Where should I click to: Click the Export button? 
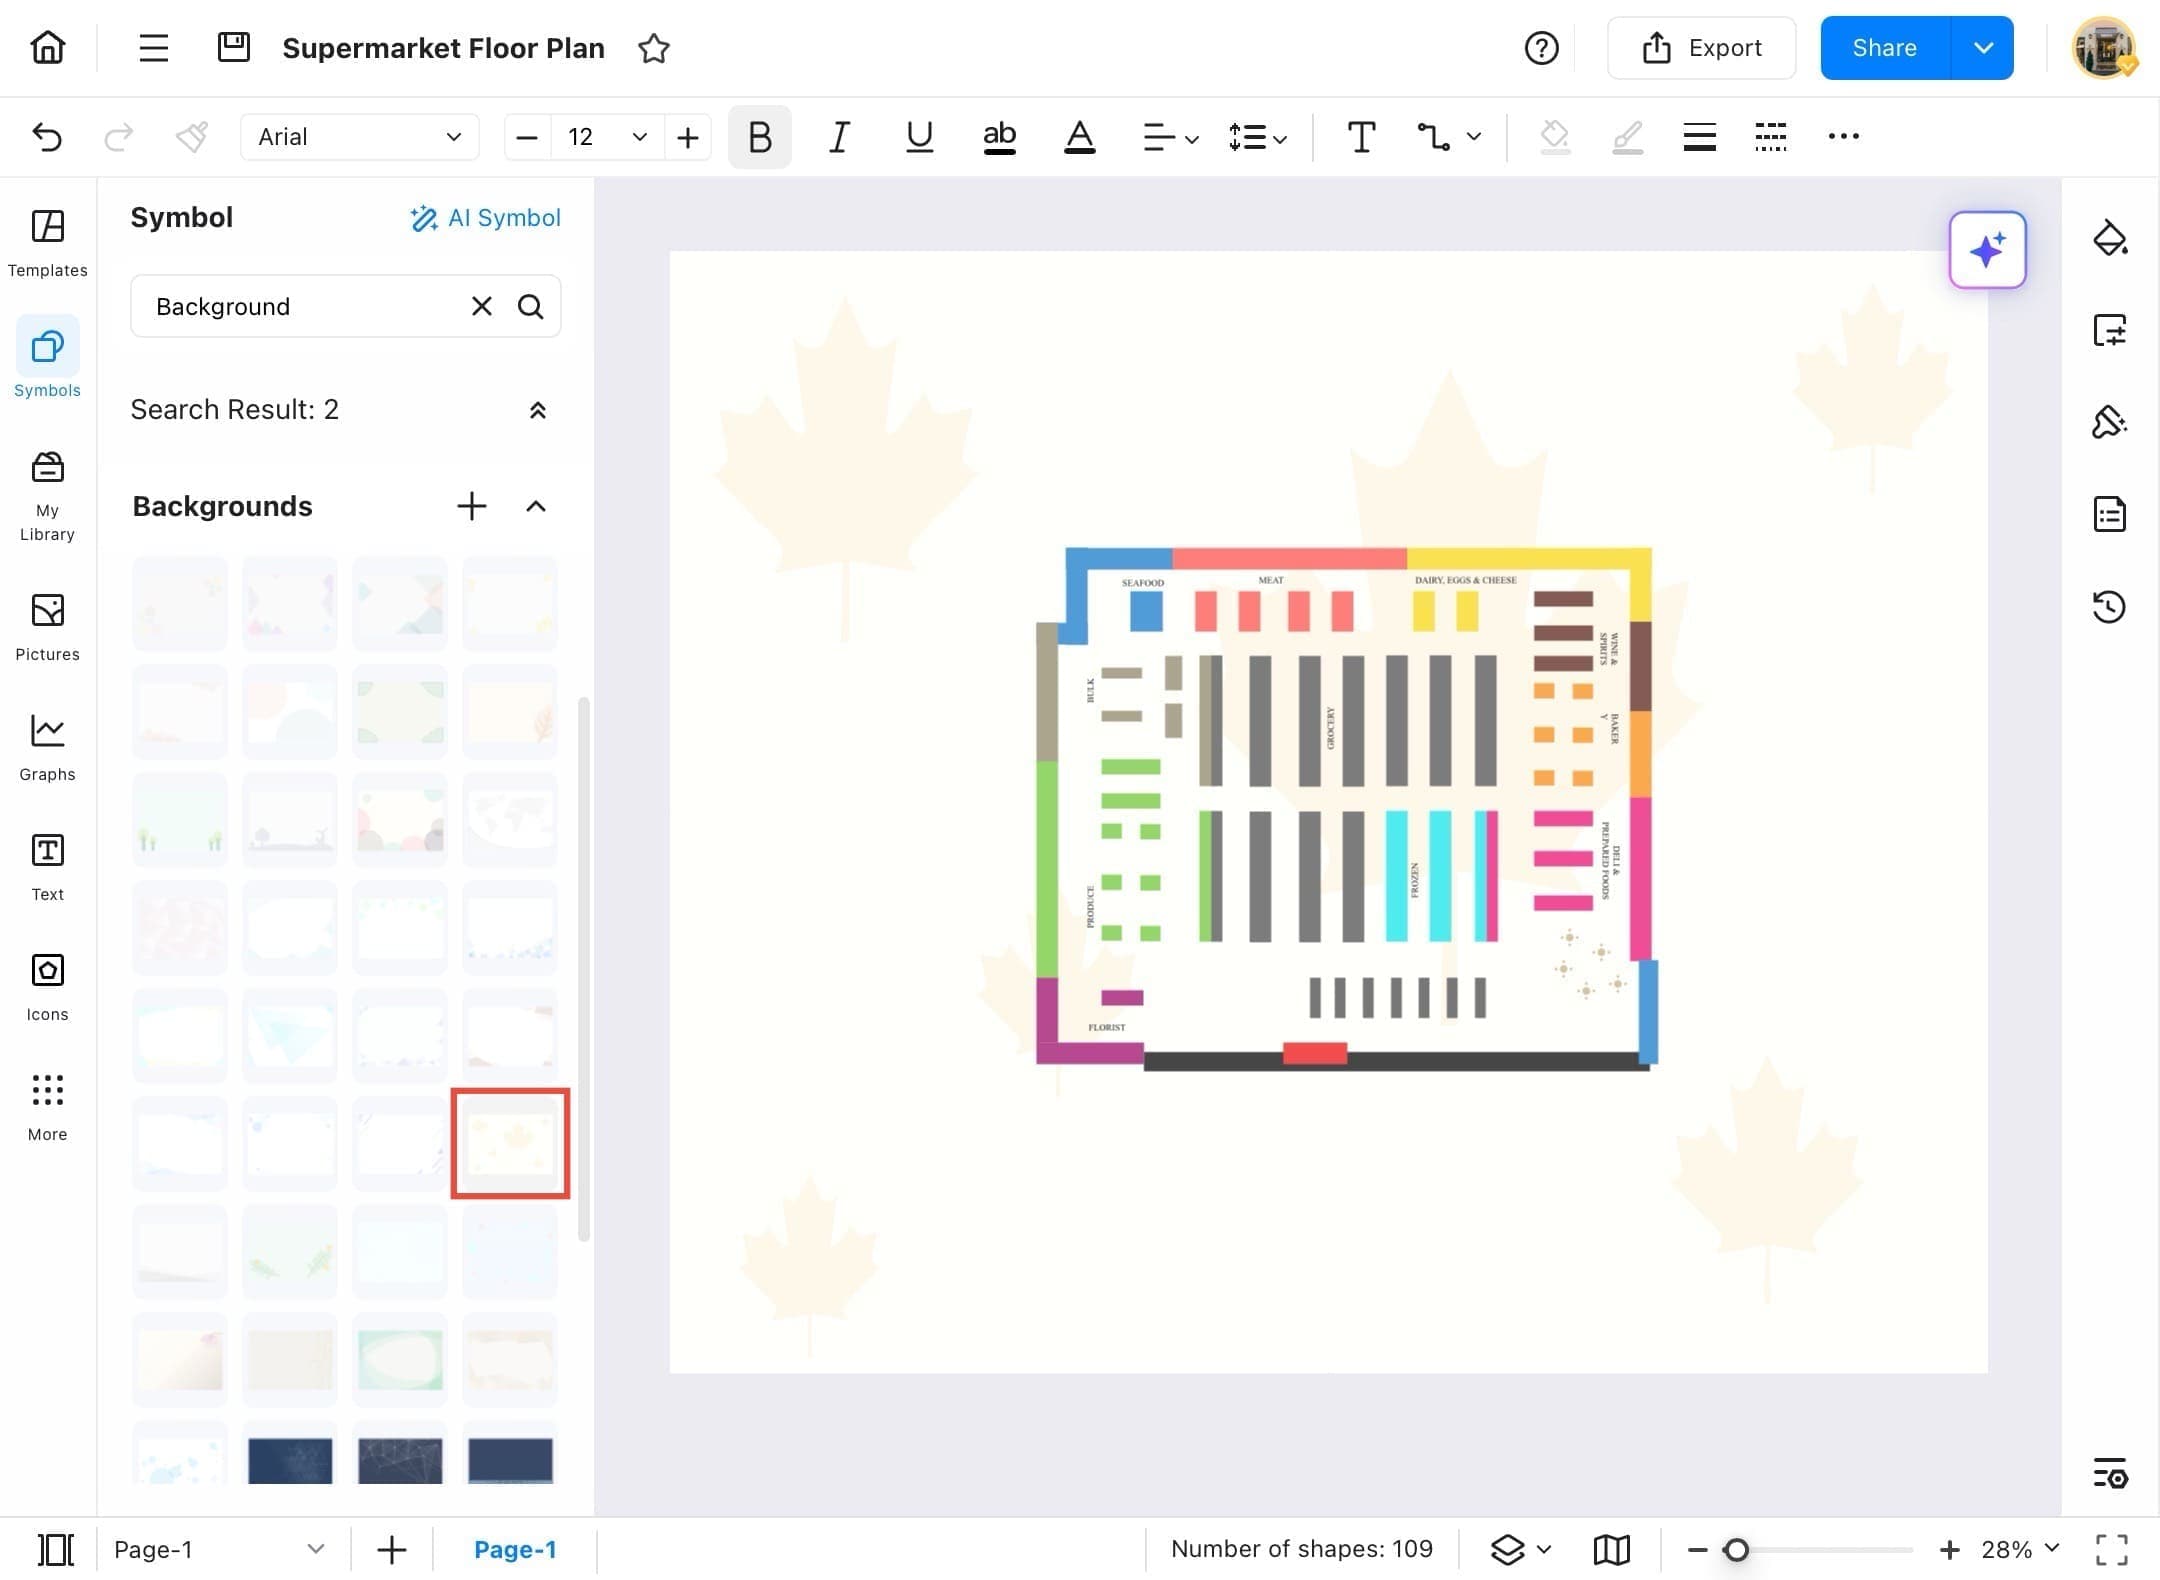(1701, 48)
